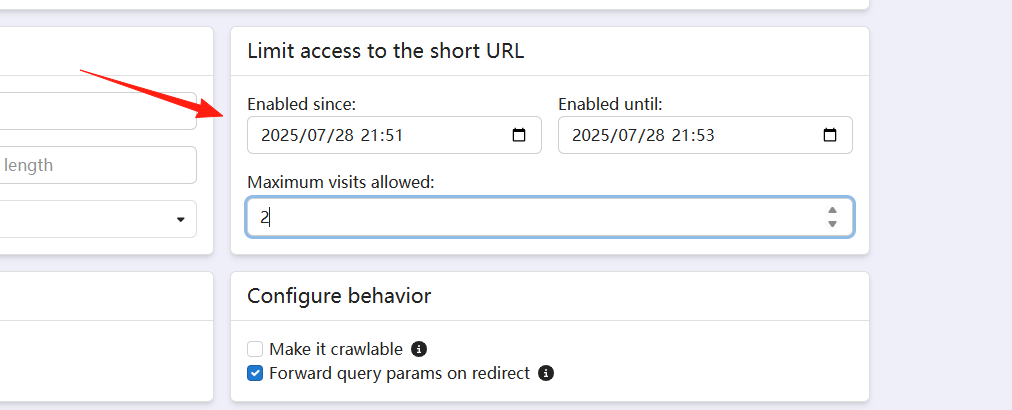The width and height of the screenshot is (1012, 410).
Task: Expand the dropdown in the left panel
Action: coord(98,219)
